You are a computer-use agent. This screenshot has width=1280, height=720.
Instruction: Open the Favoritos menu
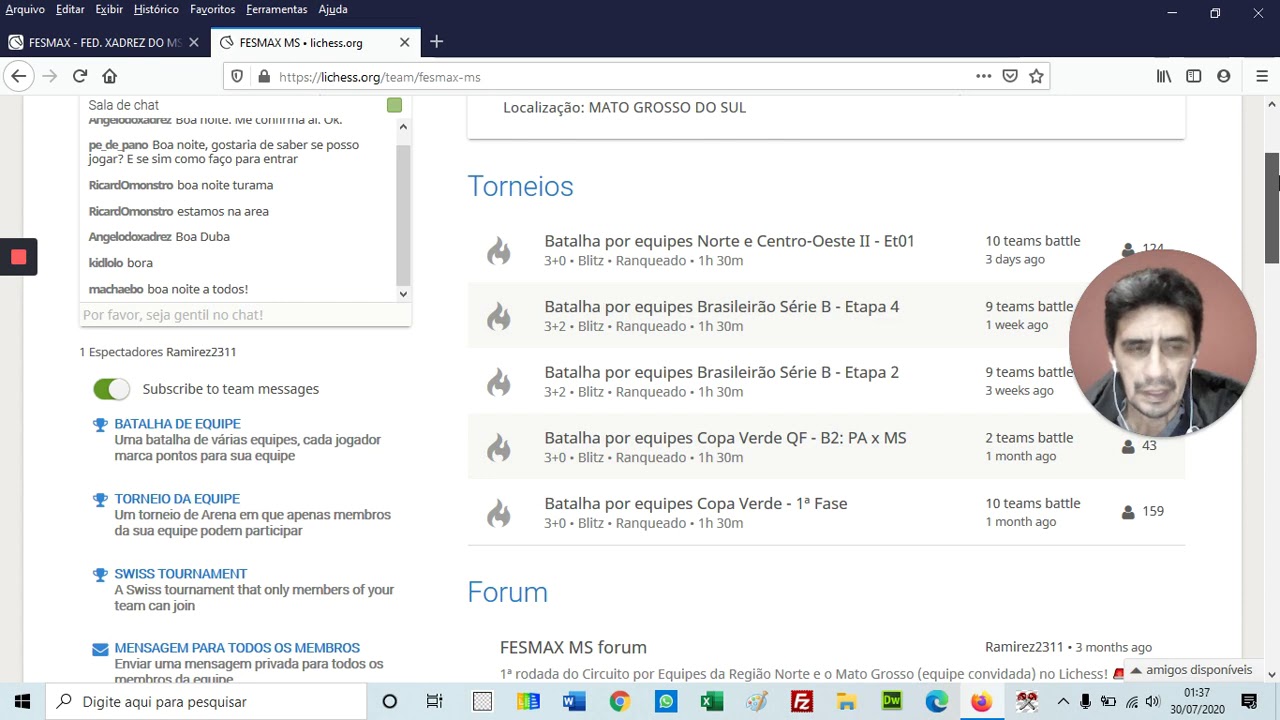[212, 9]
